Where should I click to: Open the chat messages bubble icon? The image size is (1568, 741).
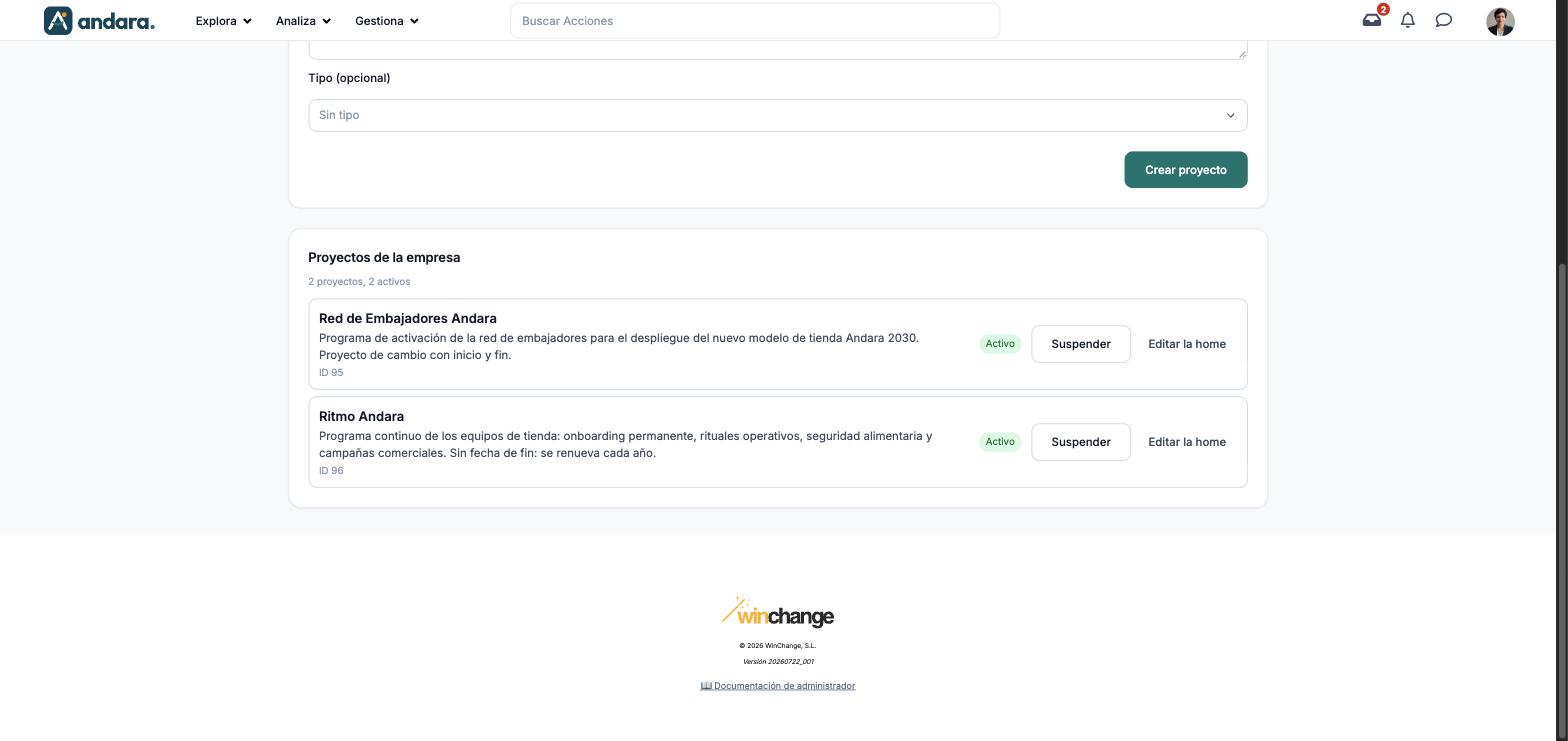[x=1444, y=20]
